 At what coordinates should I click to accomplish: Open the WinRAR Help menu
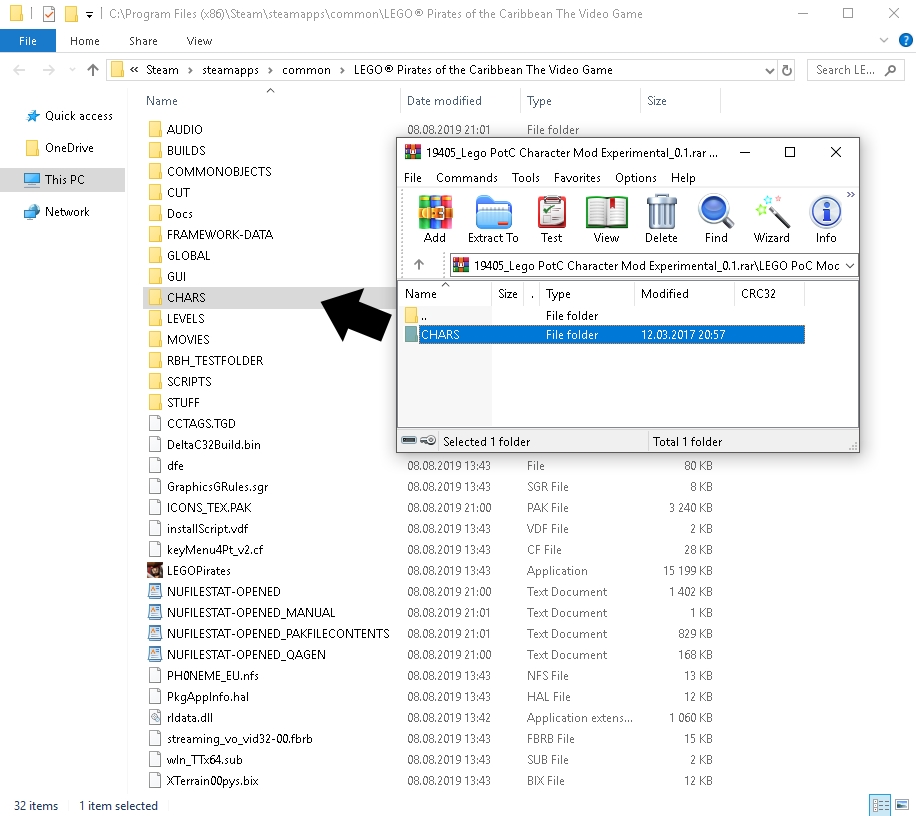point(683,178)
